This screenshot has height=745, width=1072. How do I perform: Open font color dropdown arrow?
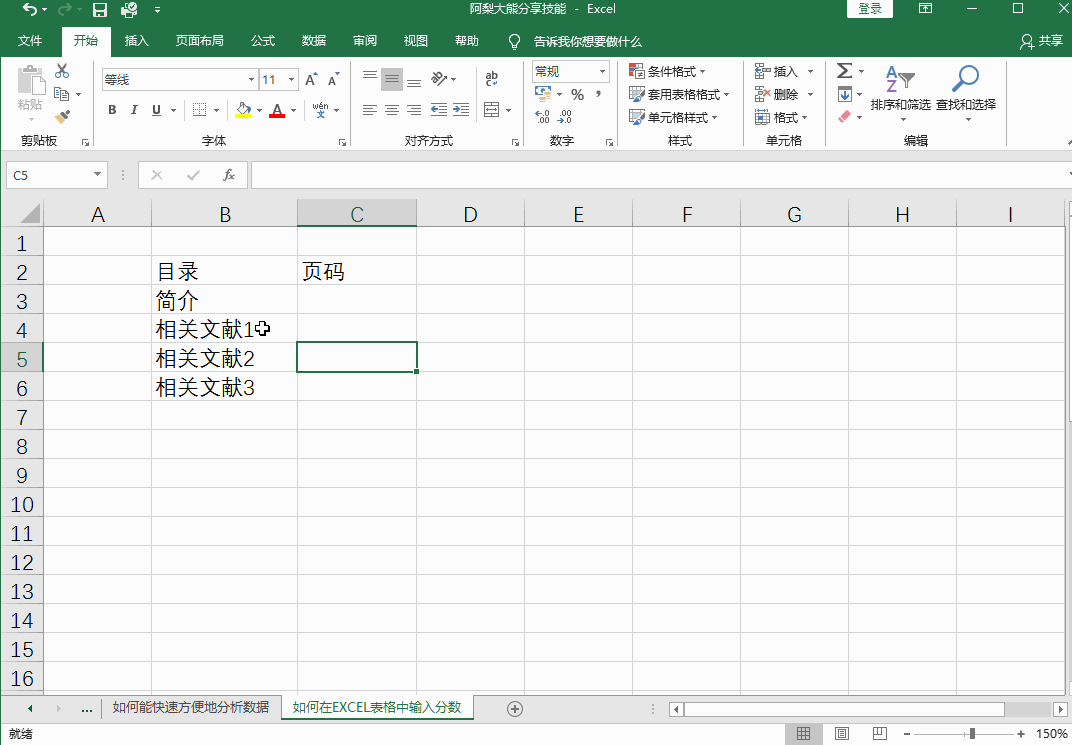tap(293, 110)
